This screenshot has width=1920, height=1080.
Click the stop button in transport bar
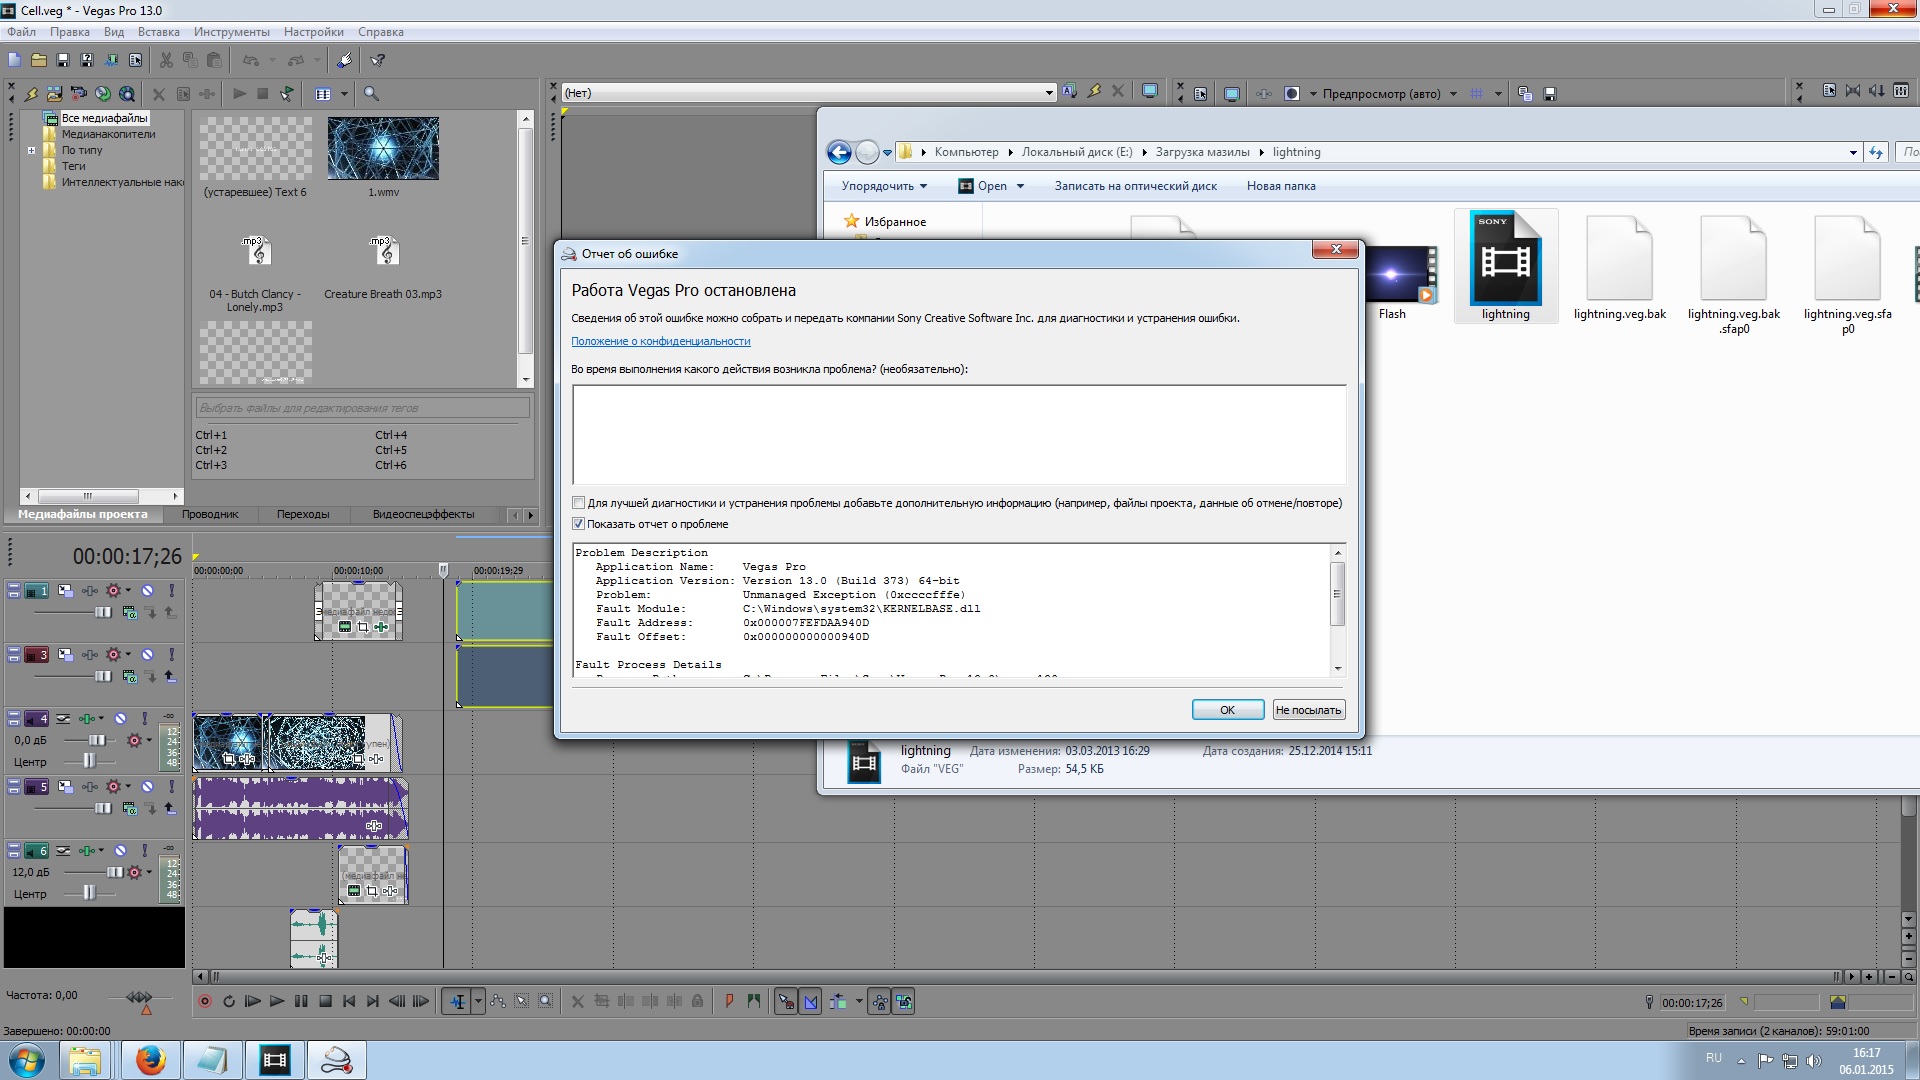pyautogui.click(x=325, y=1002)
